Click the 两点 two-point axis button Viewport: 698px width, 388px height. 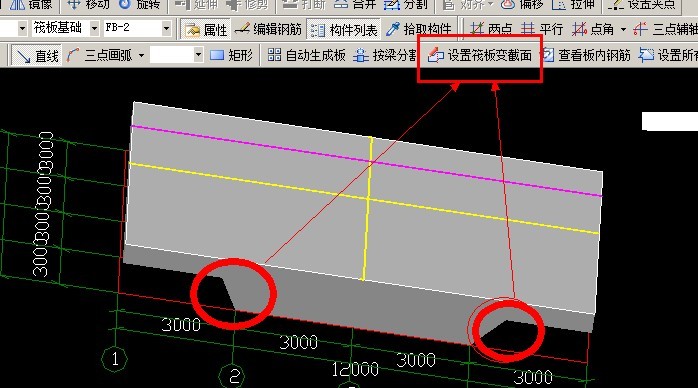click(491, 29)
